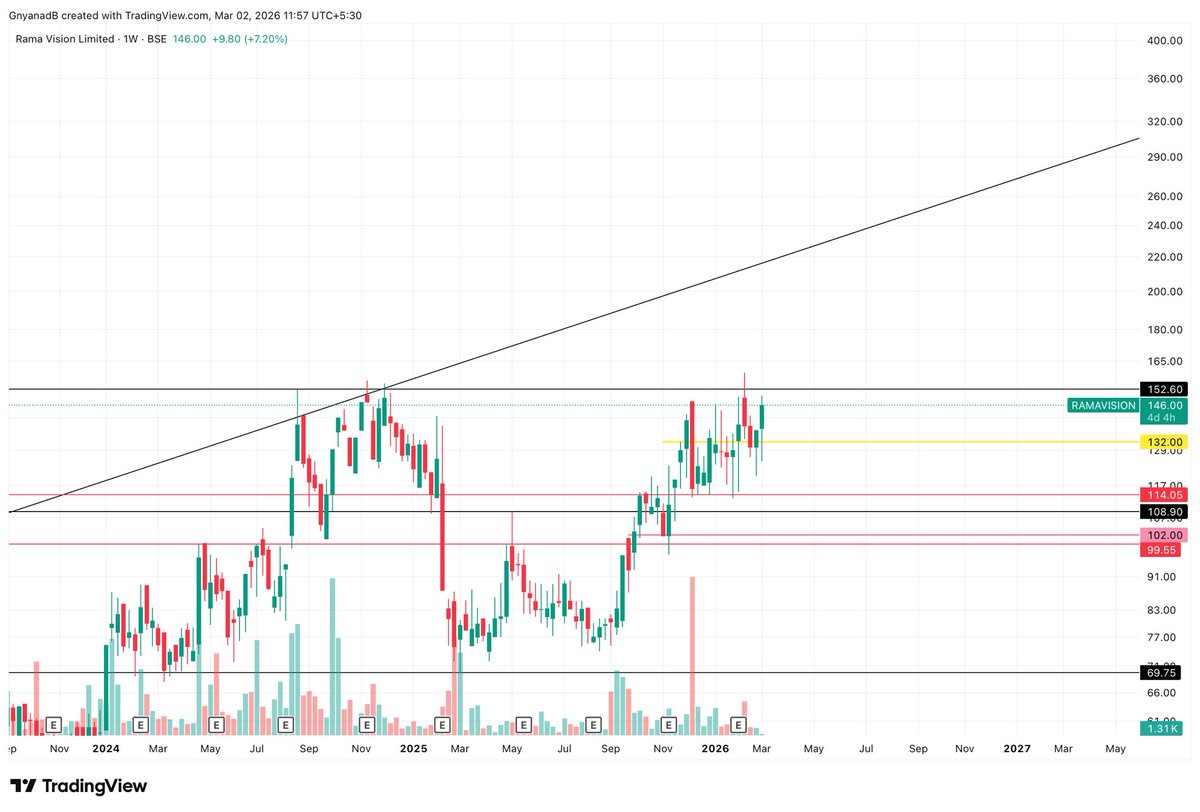
Task: Click the tallest red volume bar
Action: (692, 656)
